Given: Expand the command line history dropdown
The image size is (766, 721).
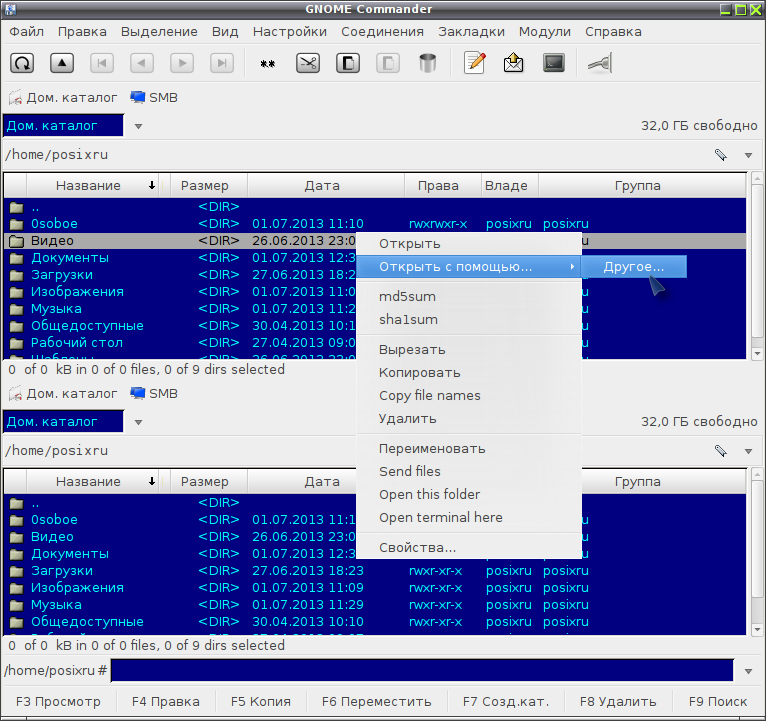Looking at the screenshot, I should pos(748,671).
